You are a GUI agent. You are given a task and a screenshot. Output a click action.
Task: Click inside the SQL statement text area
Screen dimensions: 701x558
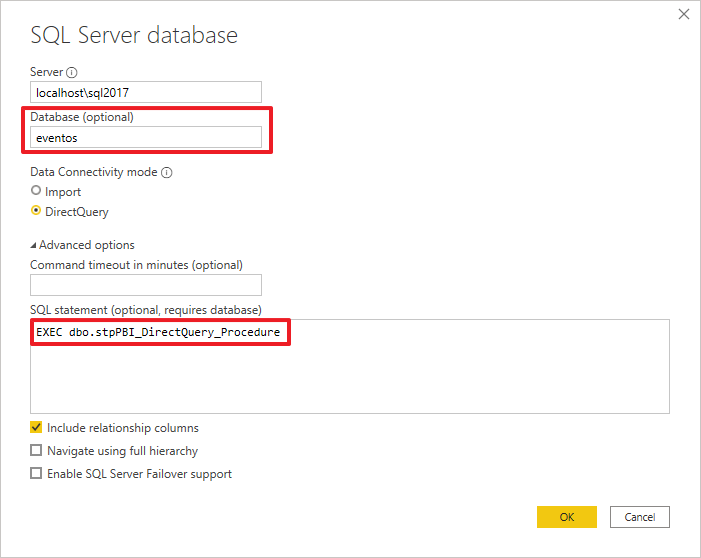point(350,367)
